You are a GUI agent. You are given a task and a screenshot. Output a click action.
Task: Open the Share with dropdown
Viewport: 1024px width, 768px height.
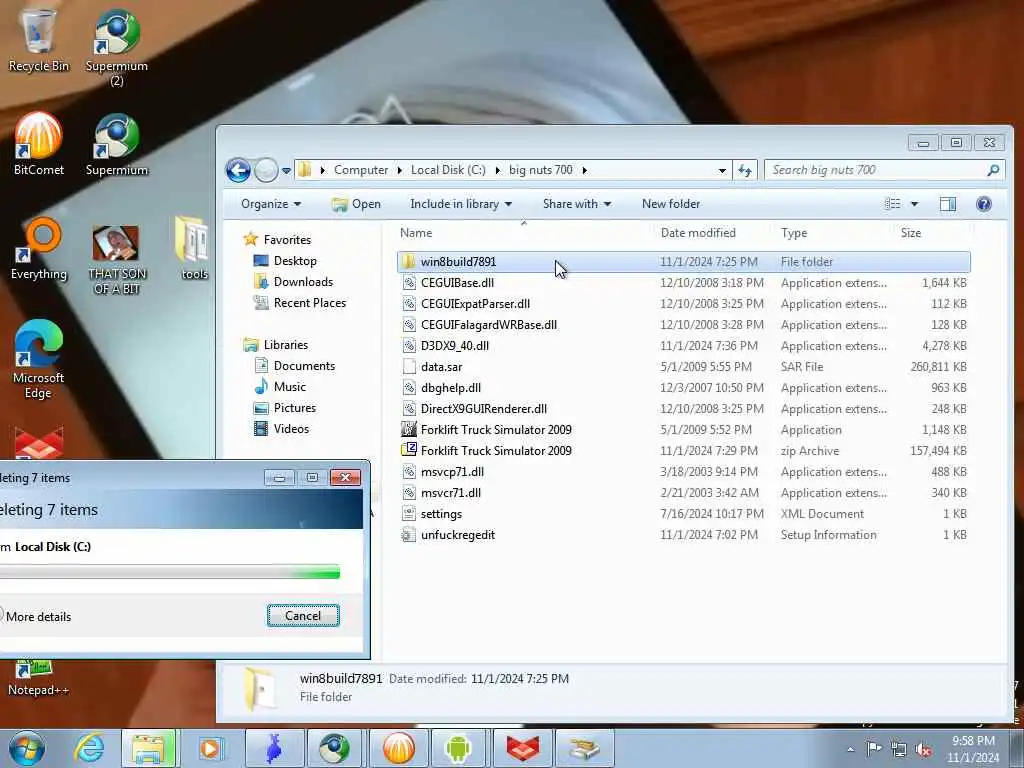point(577,204)
